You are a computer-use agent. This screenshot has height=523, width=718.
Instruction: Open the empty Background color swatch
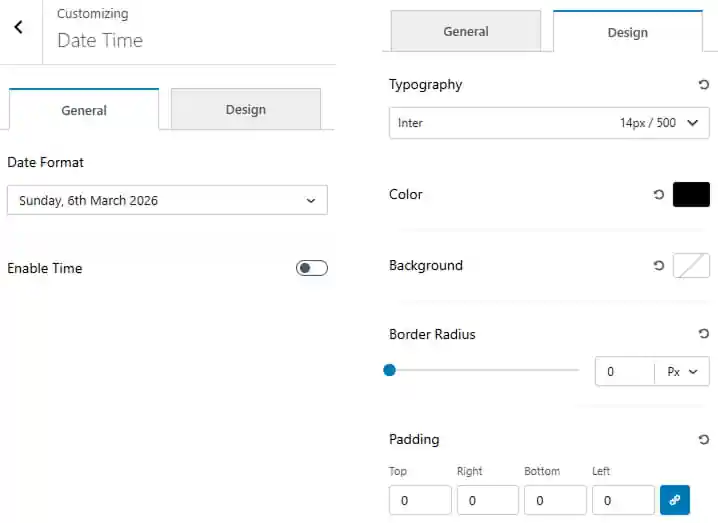(691, 265)
